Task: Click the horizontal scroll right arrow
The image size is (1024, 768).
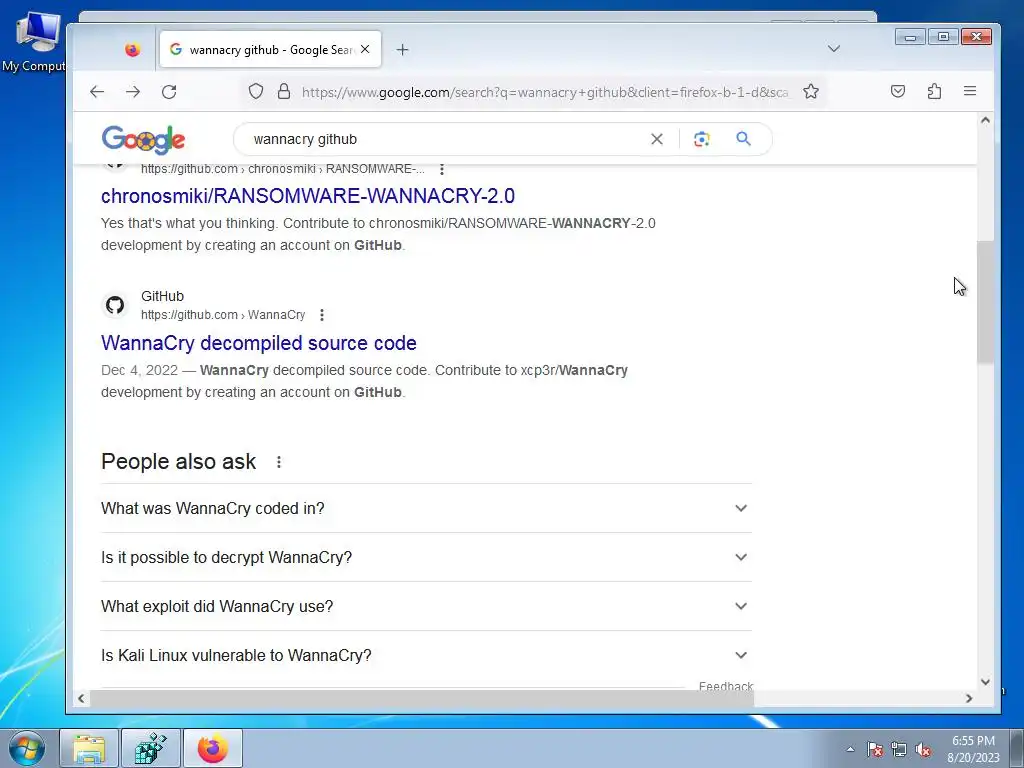Action: coord(969,698)
